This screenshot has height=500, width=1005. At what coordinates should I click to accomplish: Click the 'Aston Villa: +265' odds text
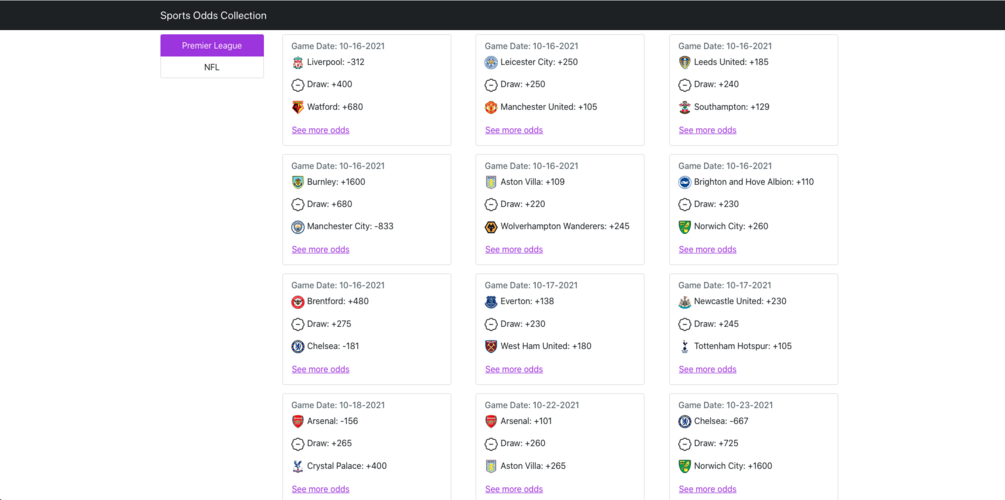(x=533, y=466)
